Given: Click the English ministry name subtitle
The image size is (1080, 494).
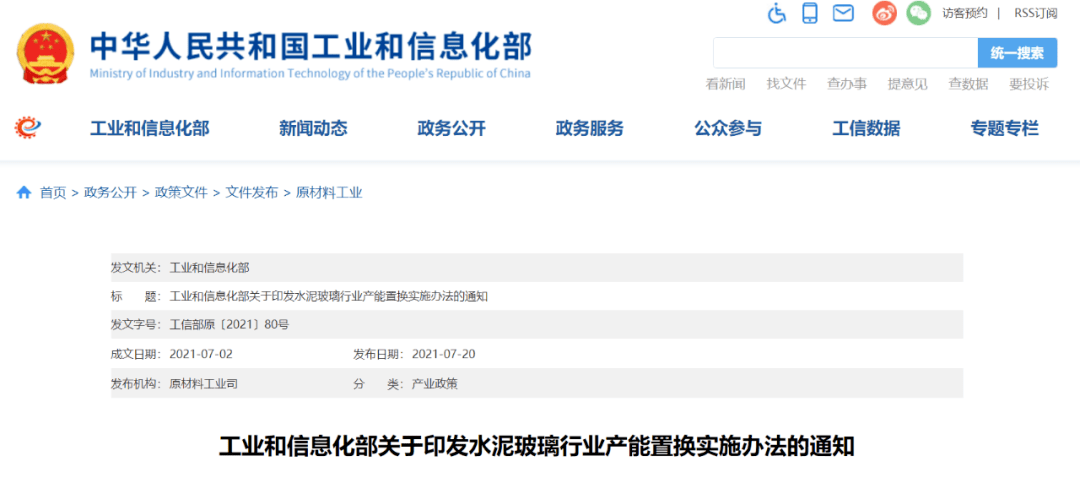Looking at the screenshot, I should coord(310,73).
